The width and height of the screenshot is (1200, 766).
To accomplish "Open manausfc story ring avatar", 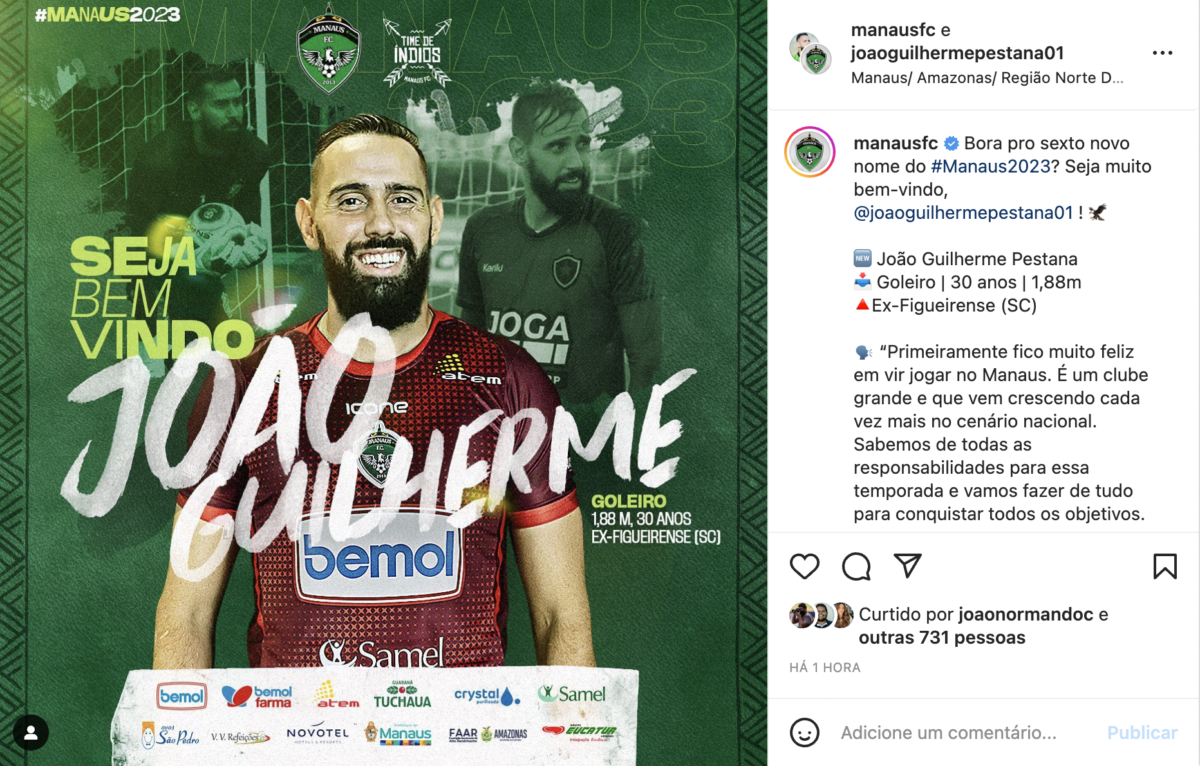I will (x=810, y=152).
